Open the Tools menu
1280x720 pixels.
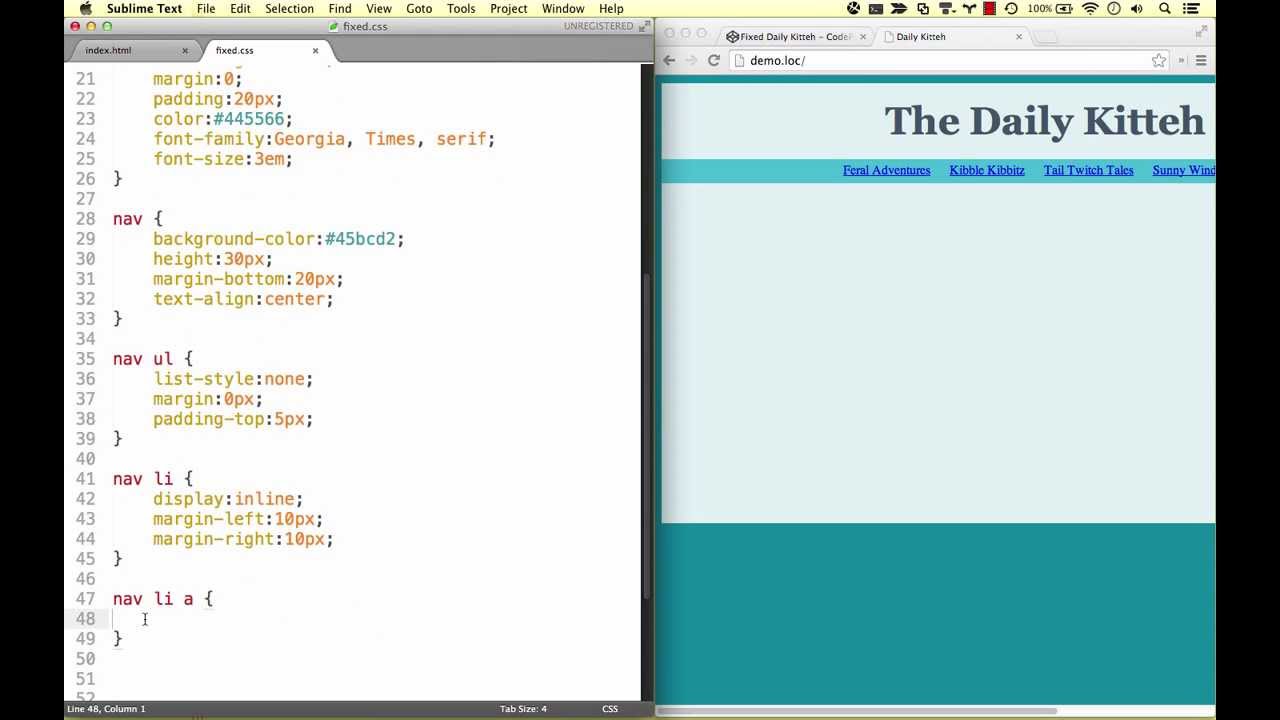[461, 8]
